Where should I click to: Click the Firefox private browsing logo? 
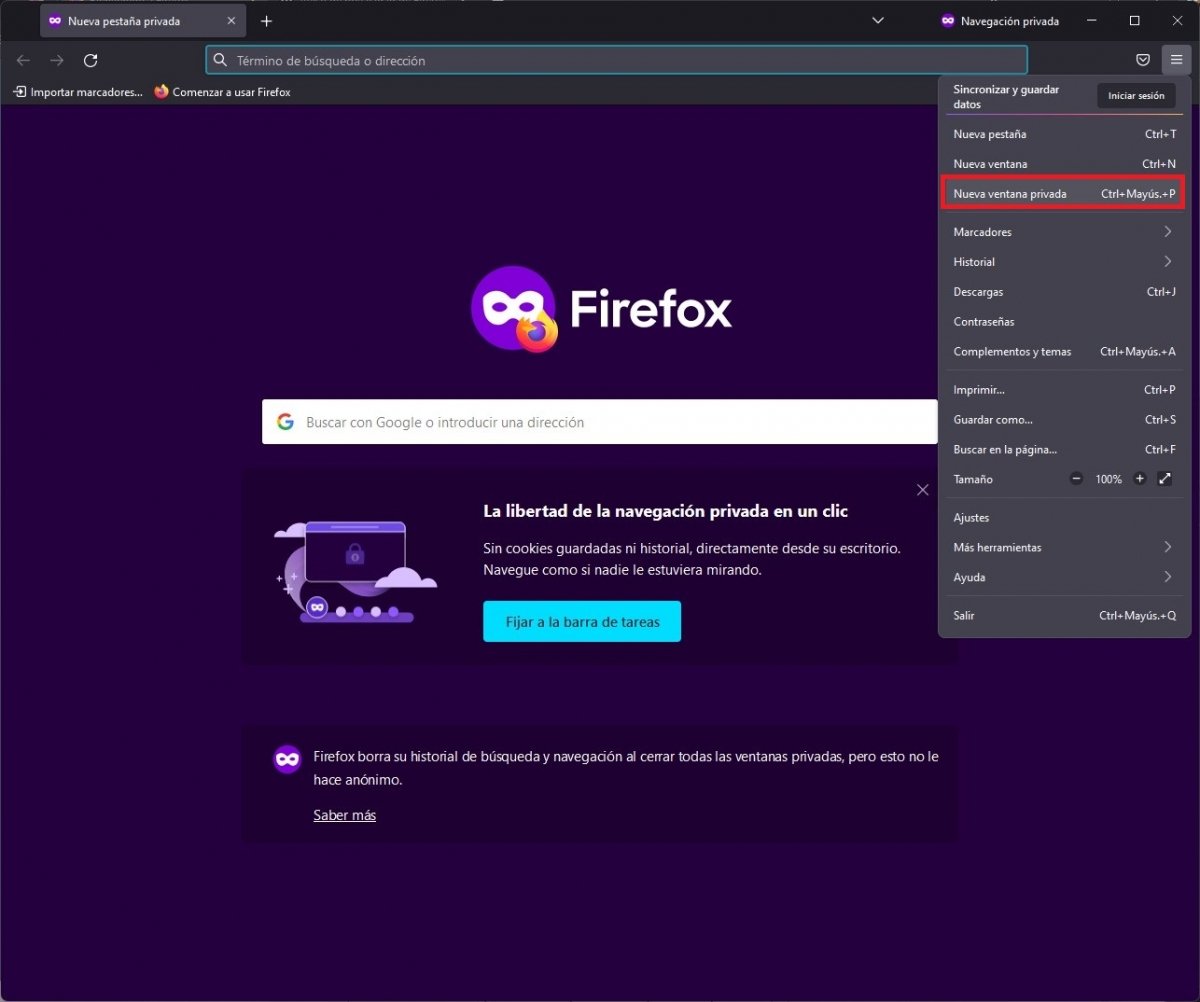(602, 309)
